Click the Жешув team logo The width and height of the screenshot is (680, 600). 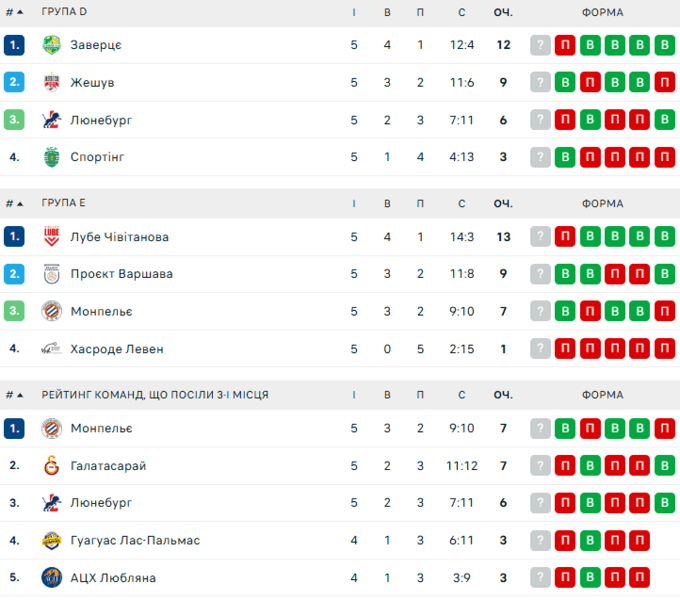point(52,82)
